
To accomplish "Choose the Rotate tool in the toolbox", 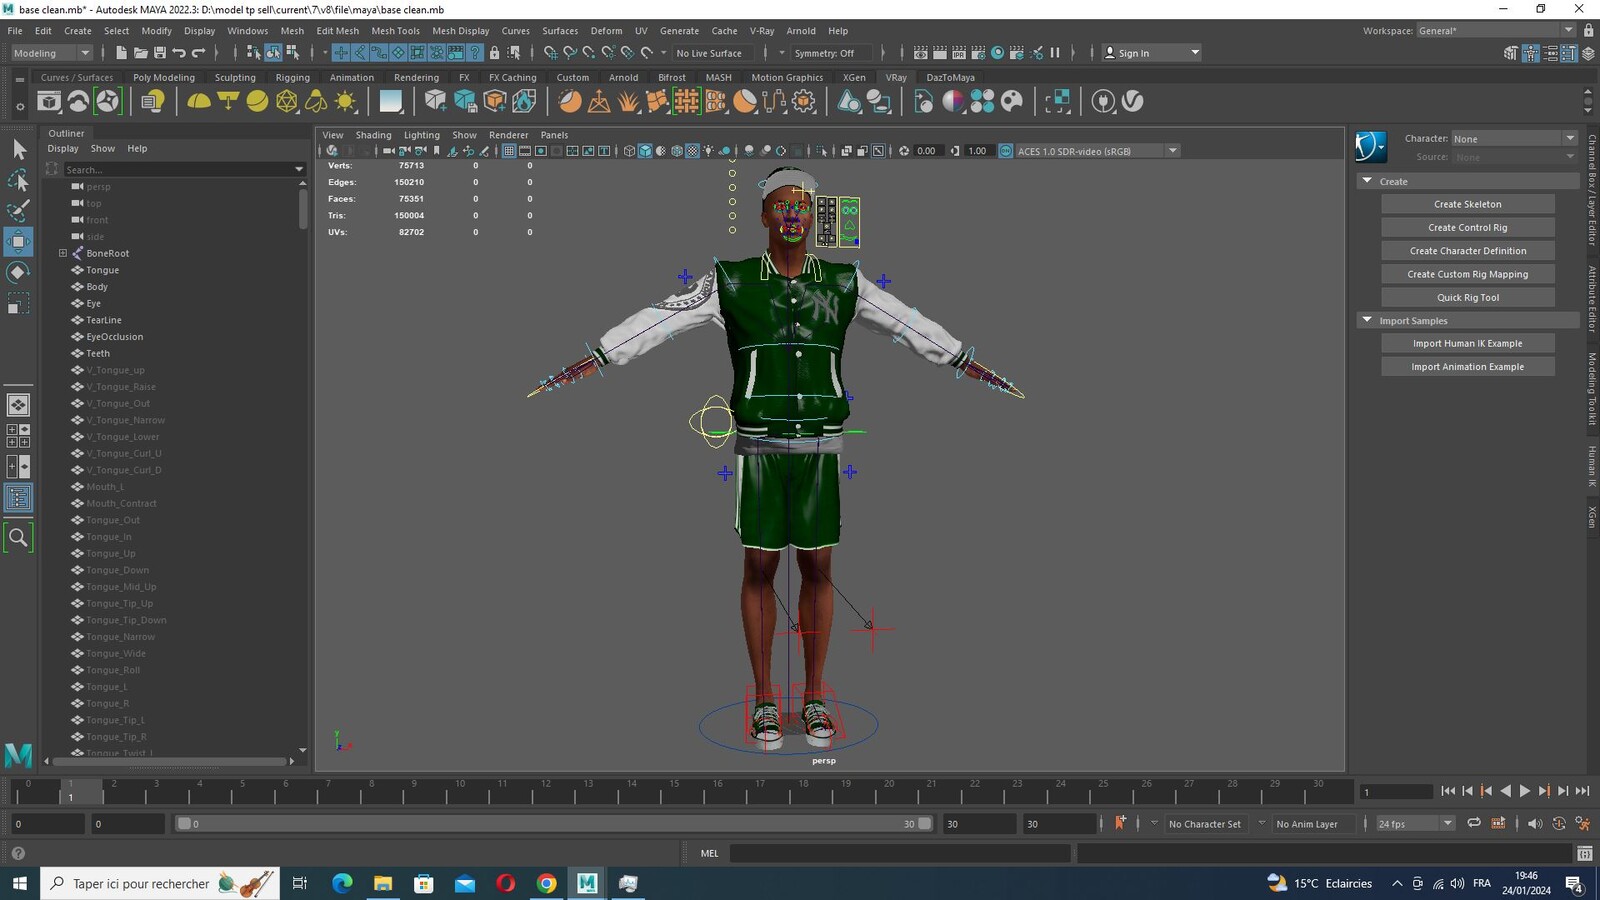I will click(18, 272).
